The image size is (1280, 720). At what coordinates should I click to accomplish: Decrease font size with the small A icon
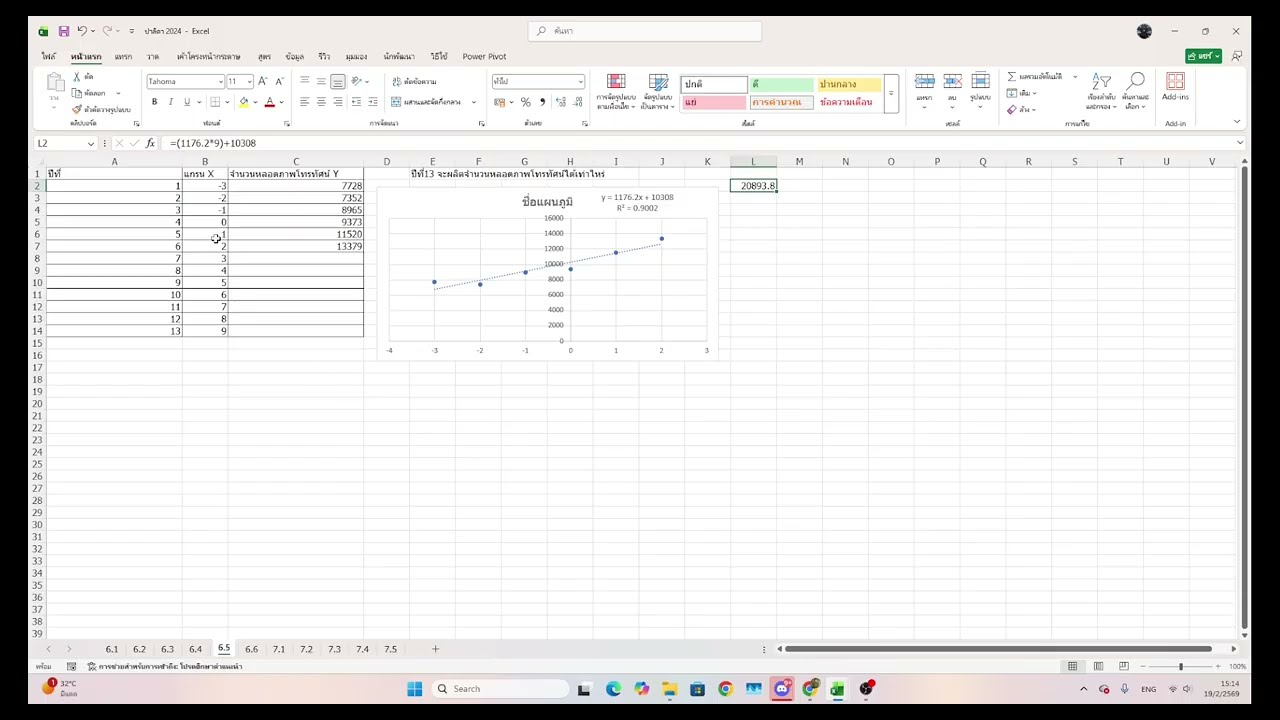279,81
